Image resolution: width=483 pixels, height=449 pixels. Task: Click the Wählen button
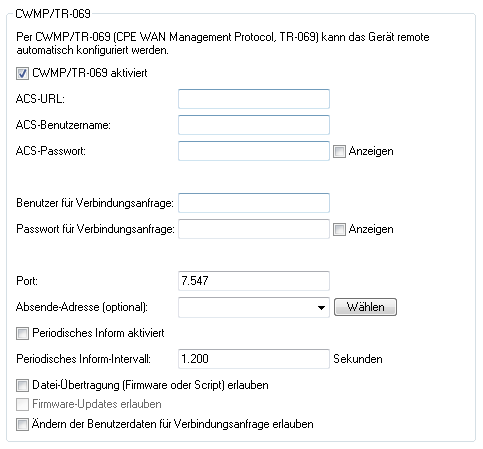365,307
